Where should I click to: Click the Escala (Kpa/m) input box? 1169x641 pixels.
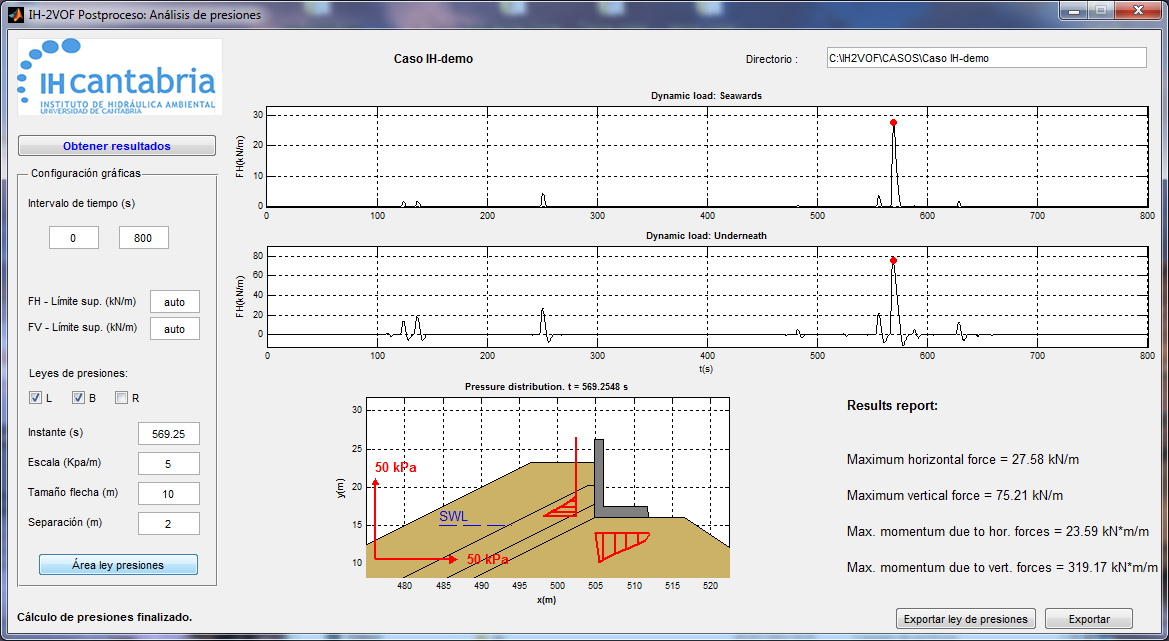click(x=168, y=464)
